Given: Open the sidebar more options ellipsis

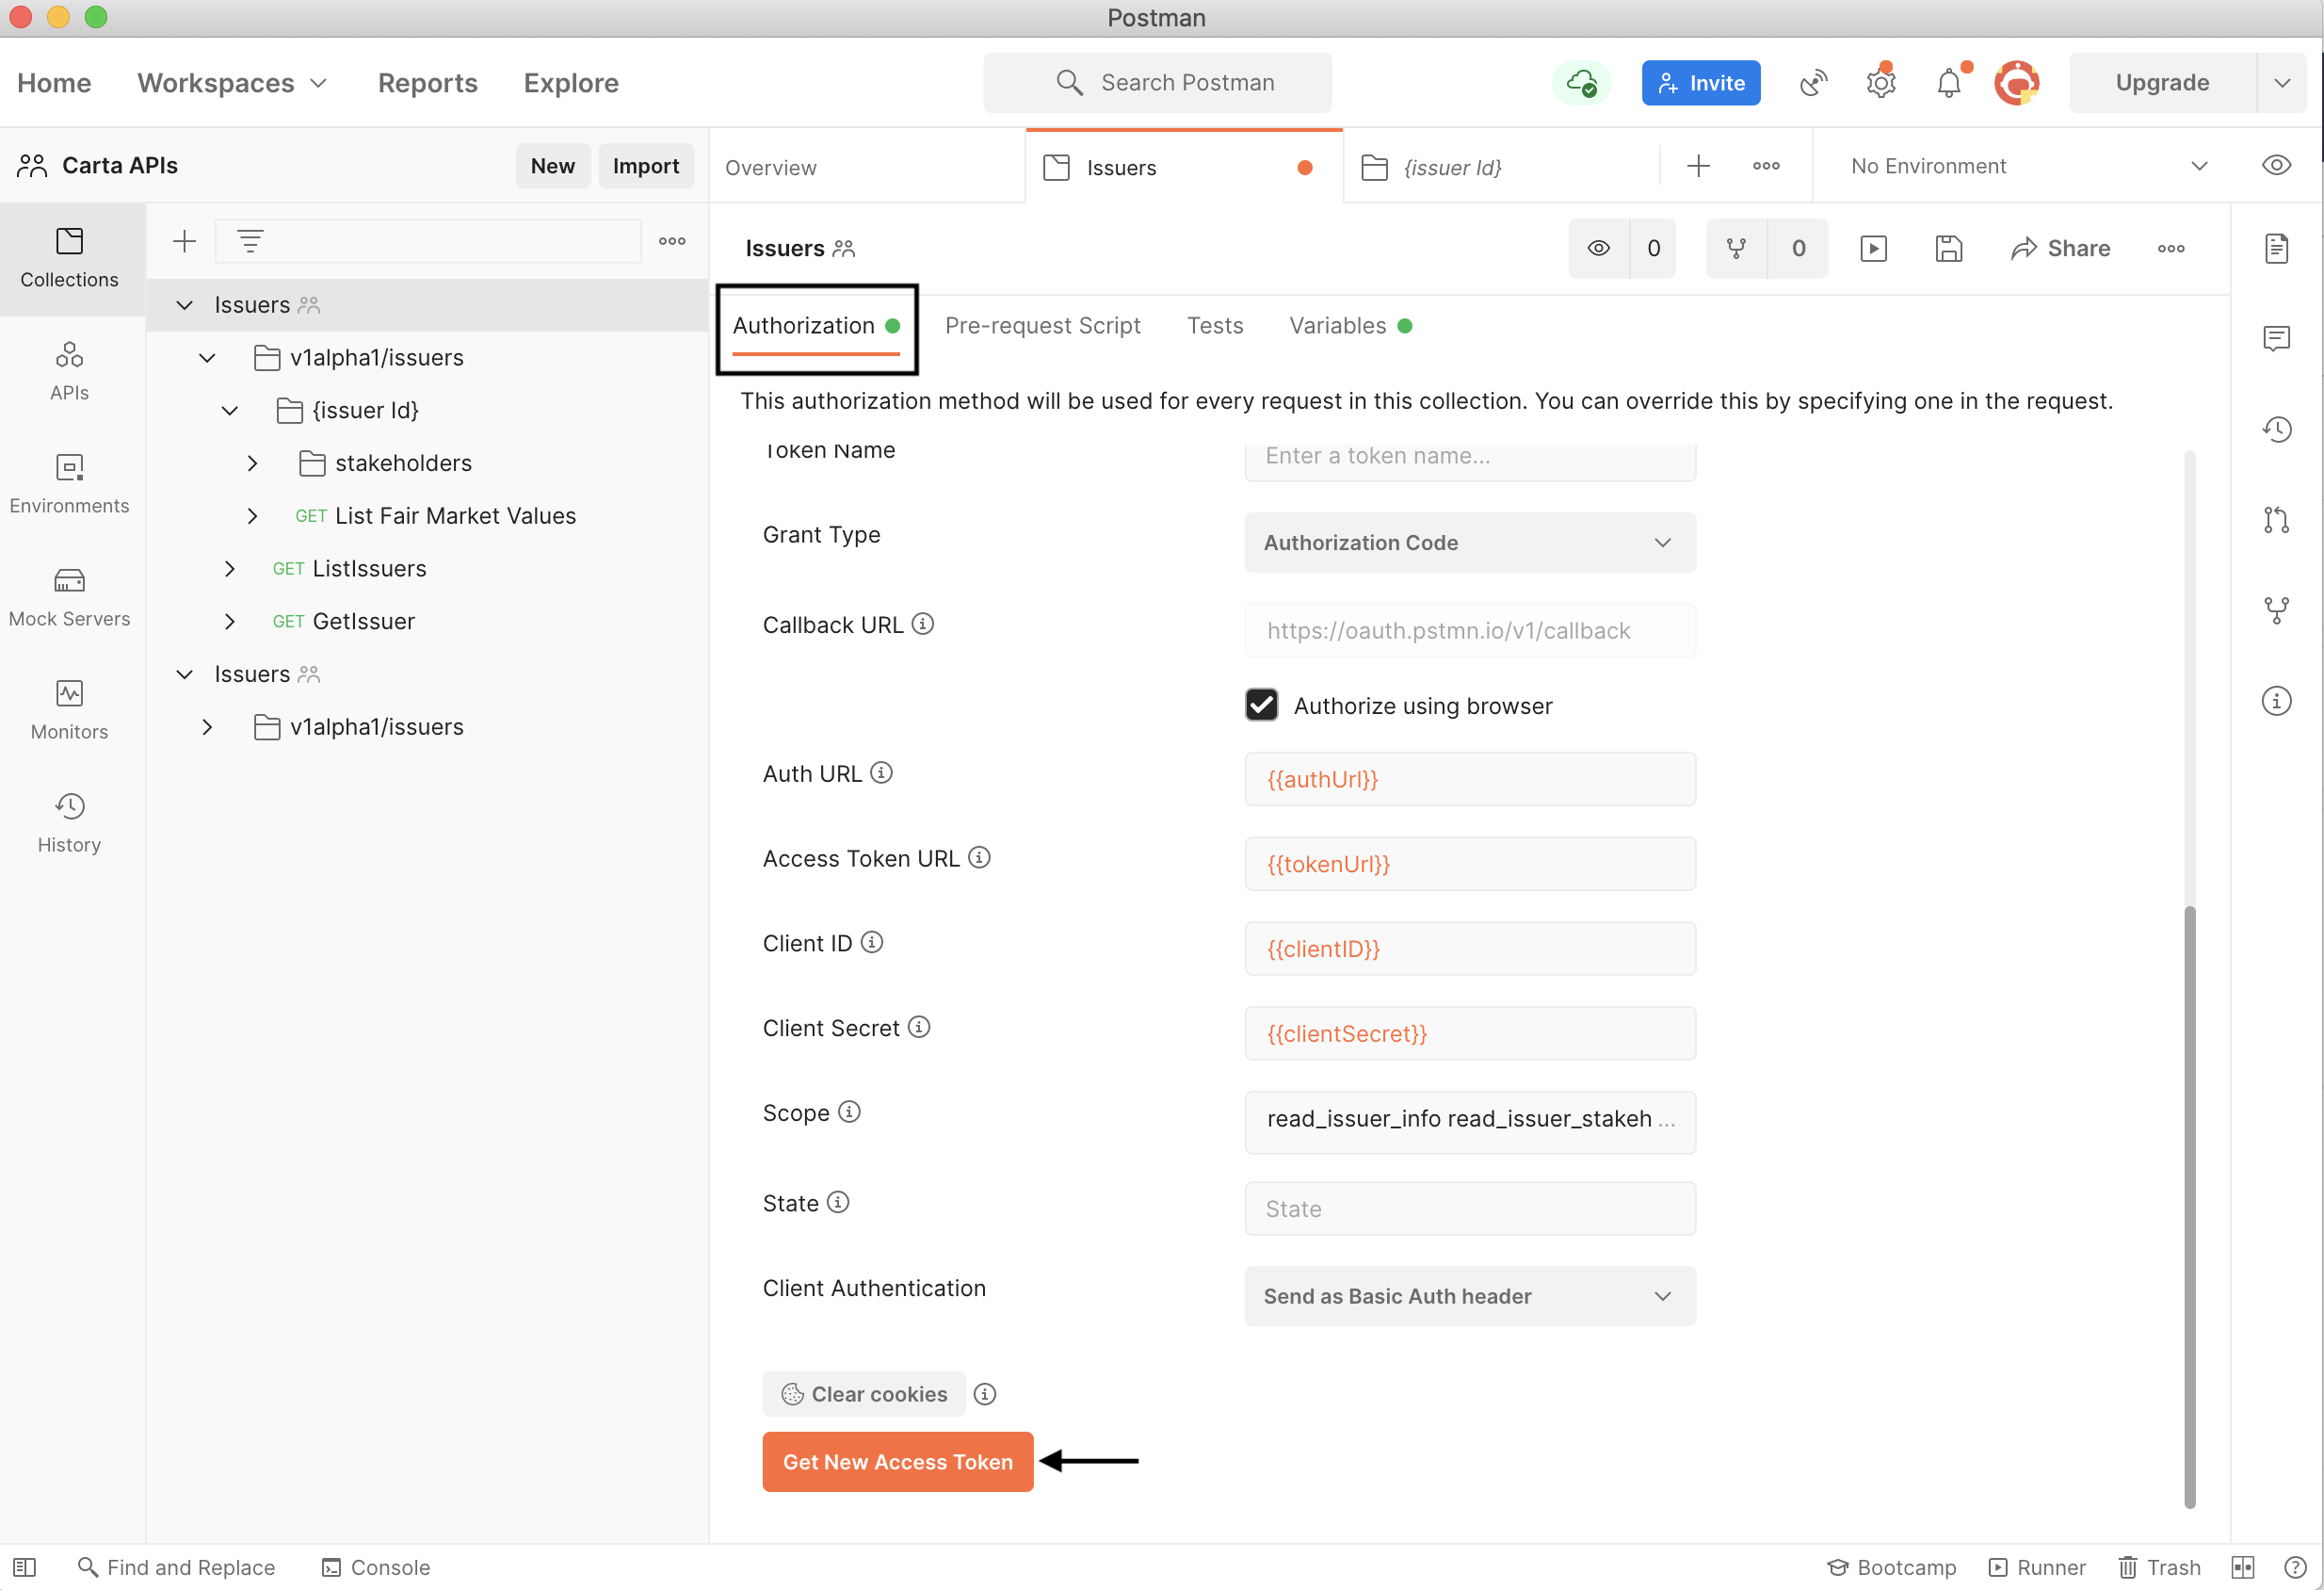Looking at the screenshot, I should tap(672, 241).
